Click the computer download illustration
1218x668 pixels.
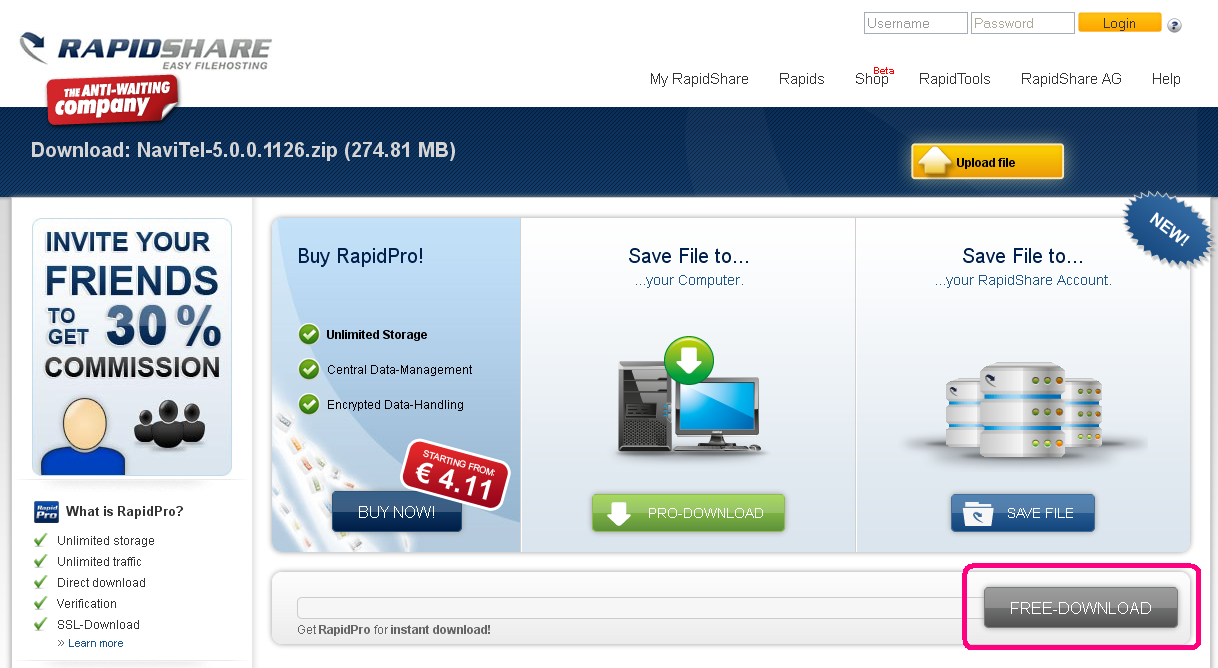pyautogui.click(x=688, y=396)
